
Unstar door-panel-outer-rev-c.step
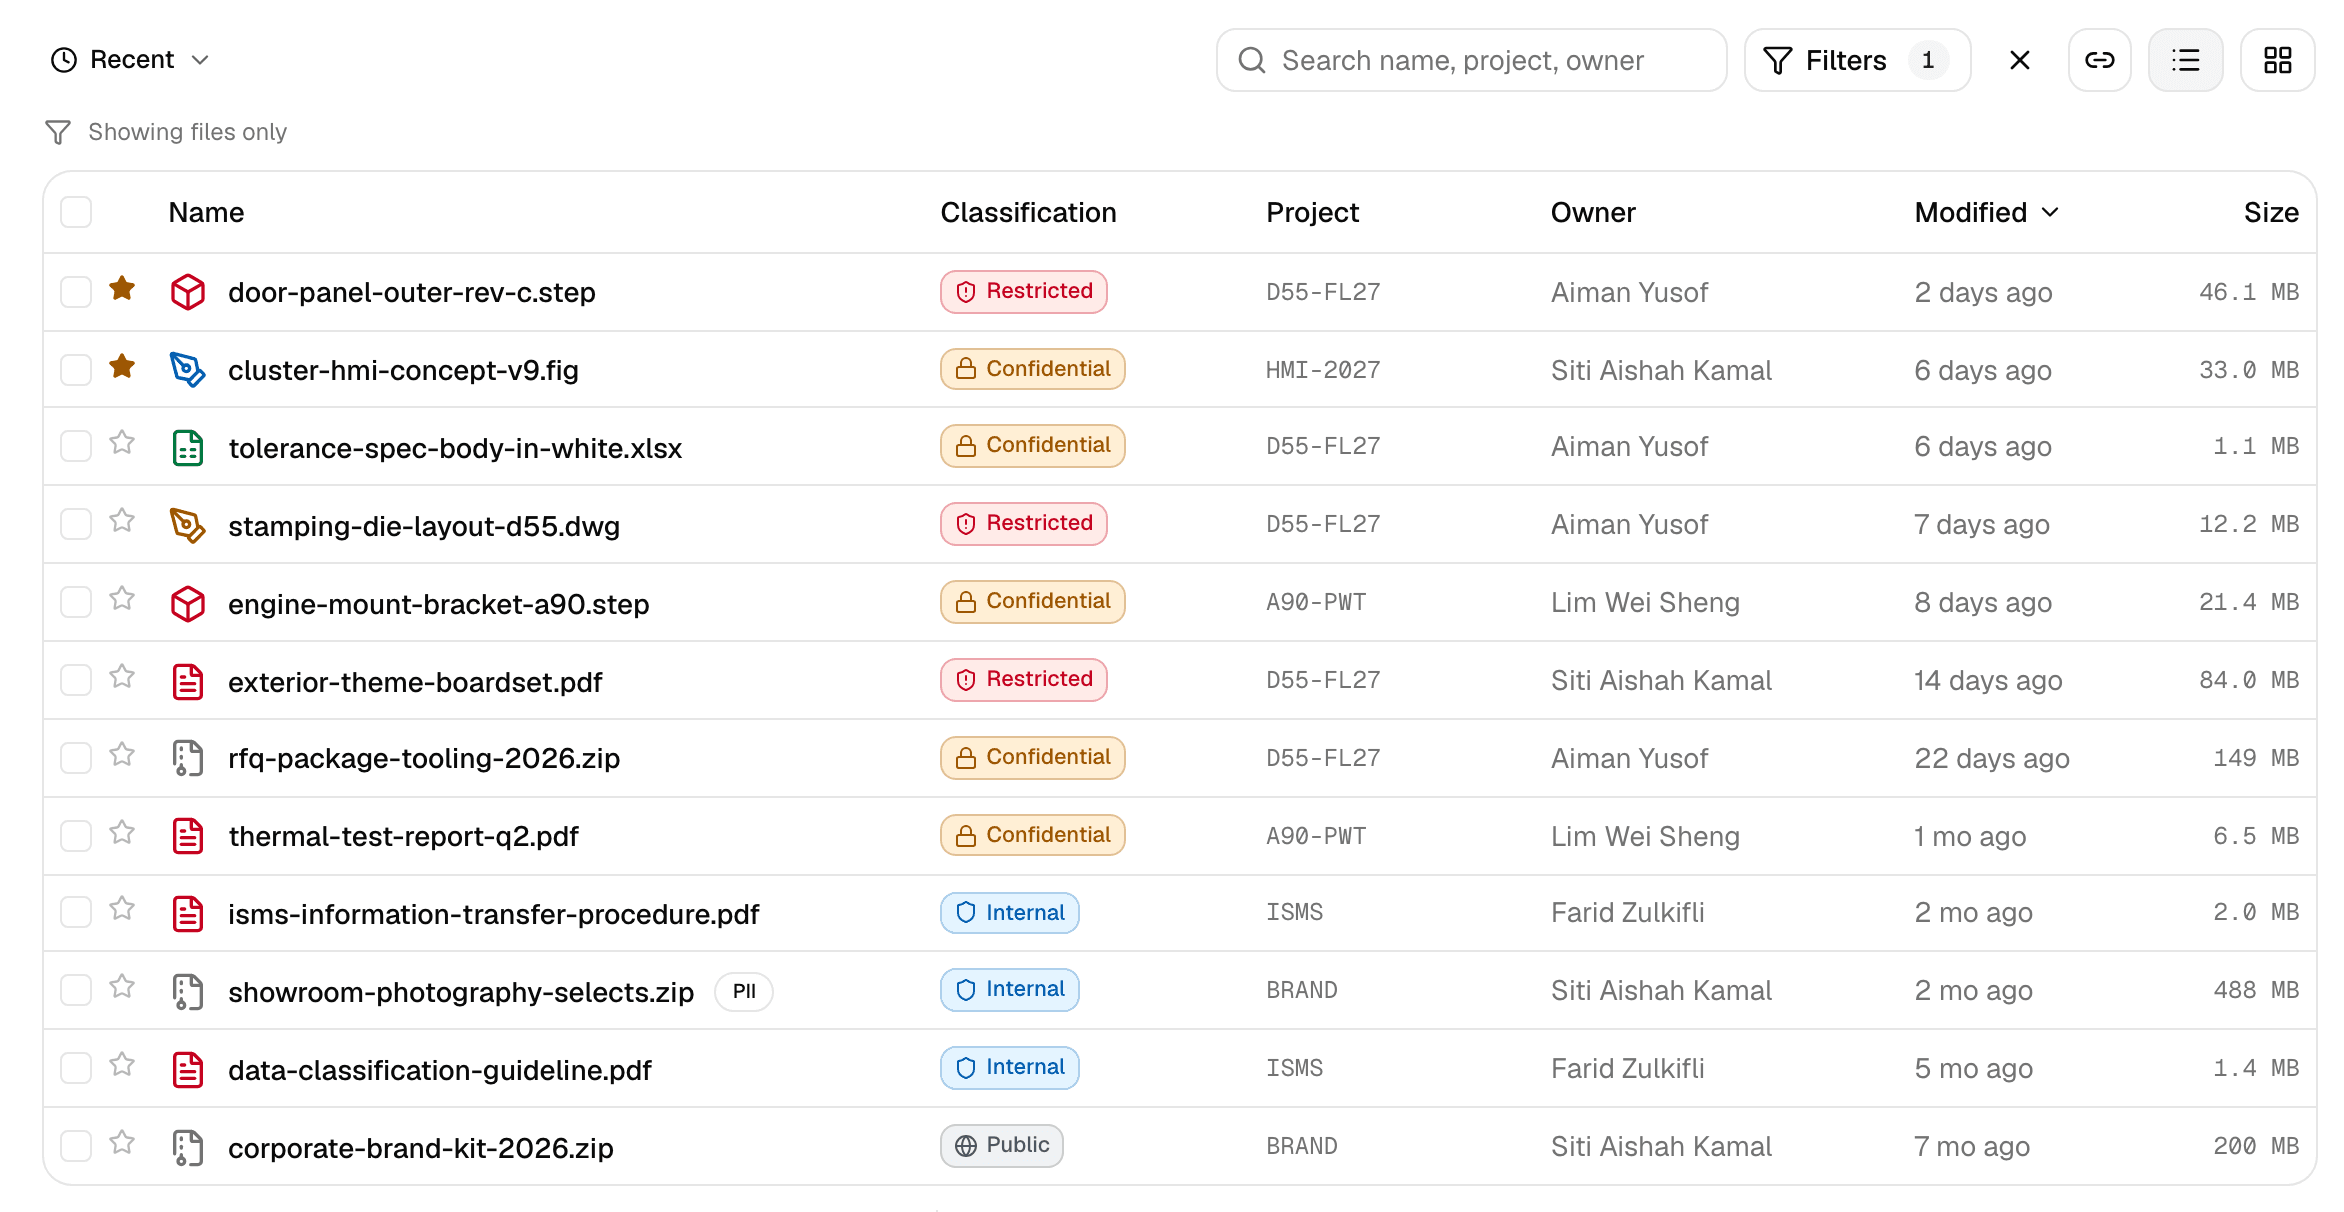122,289
